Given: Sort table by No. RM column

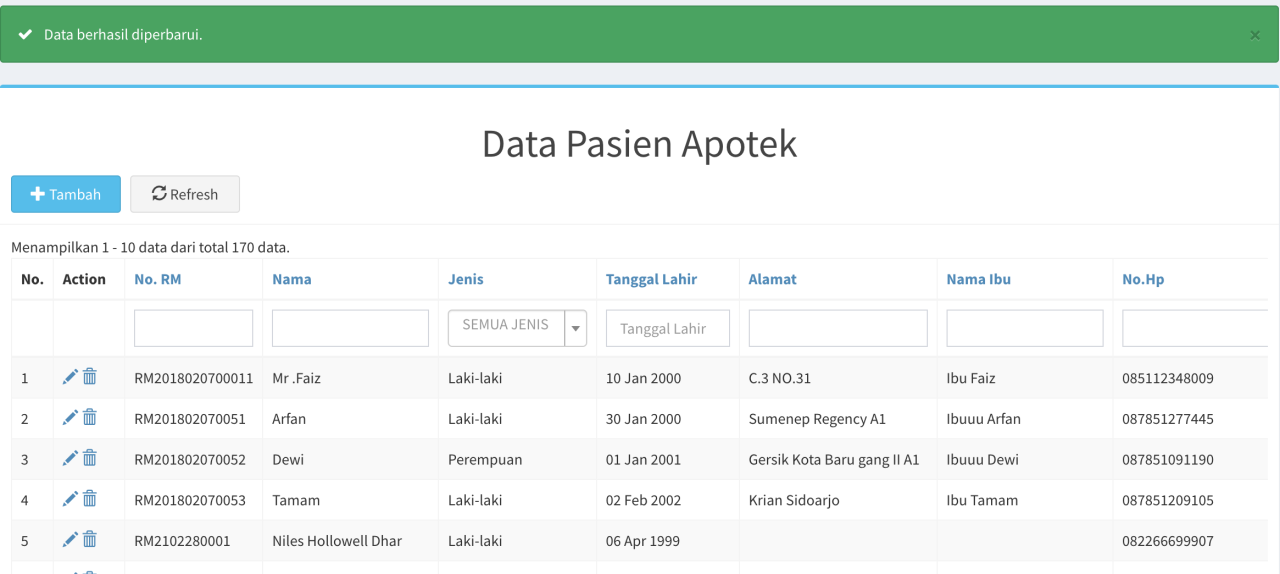Looking at the screenshot, I should tap(158, 279).
